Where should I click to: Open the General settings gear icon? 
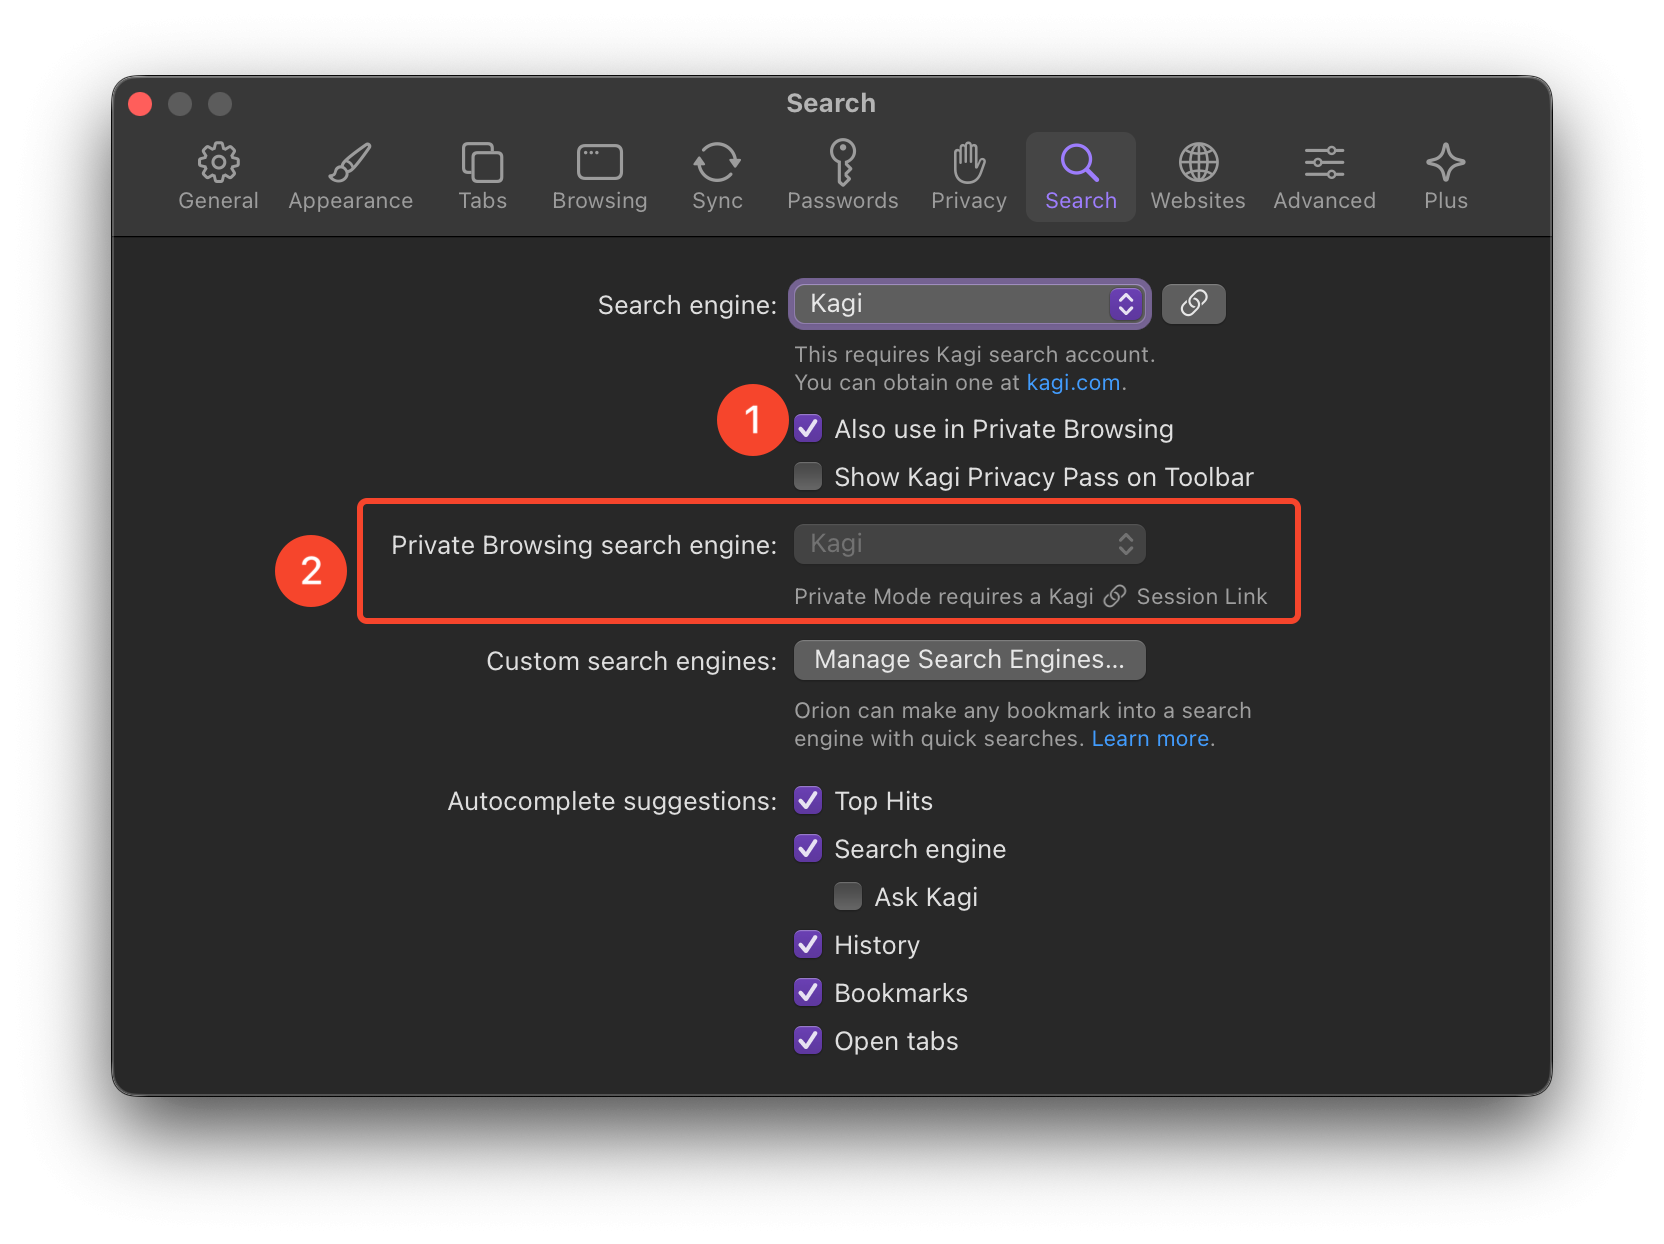pos(218,163)
